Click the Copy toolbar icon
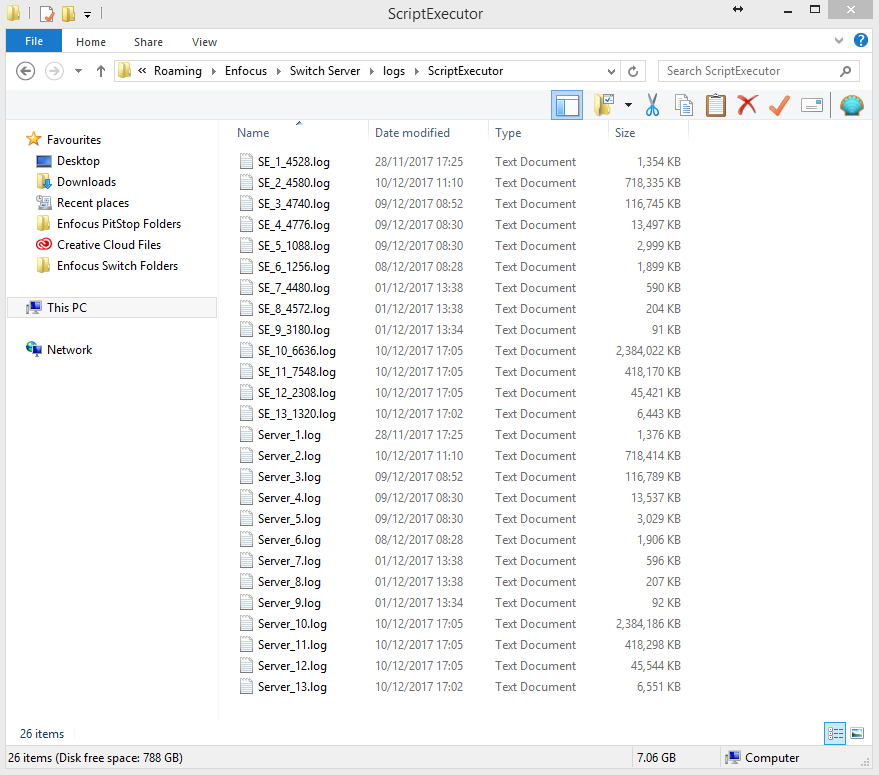The width and height of the screenshot is (880, 776). tap(684, 105)
